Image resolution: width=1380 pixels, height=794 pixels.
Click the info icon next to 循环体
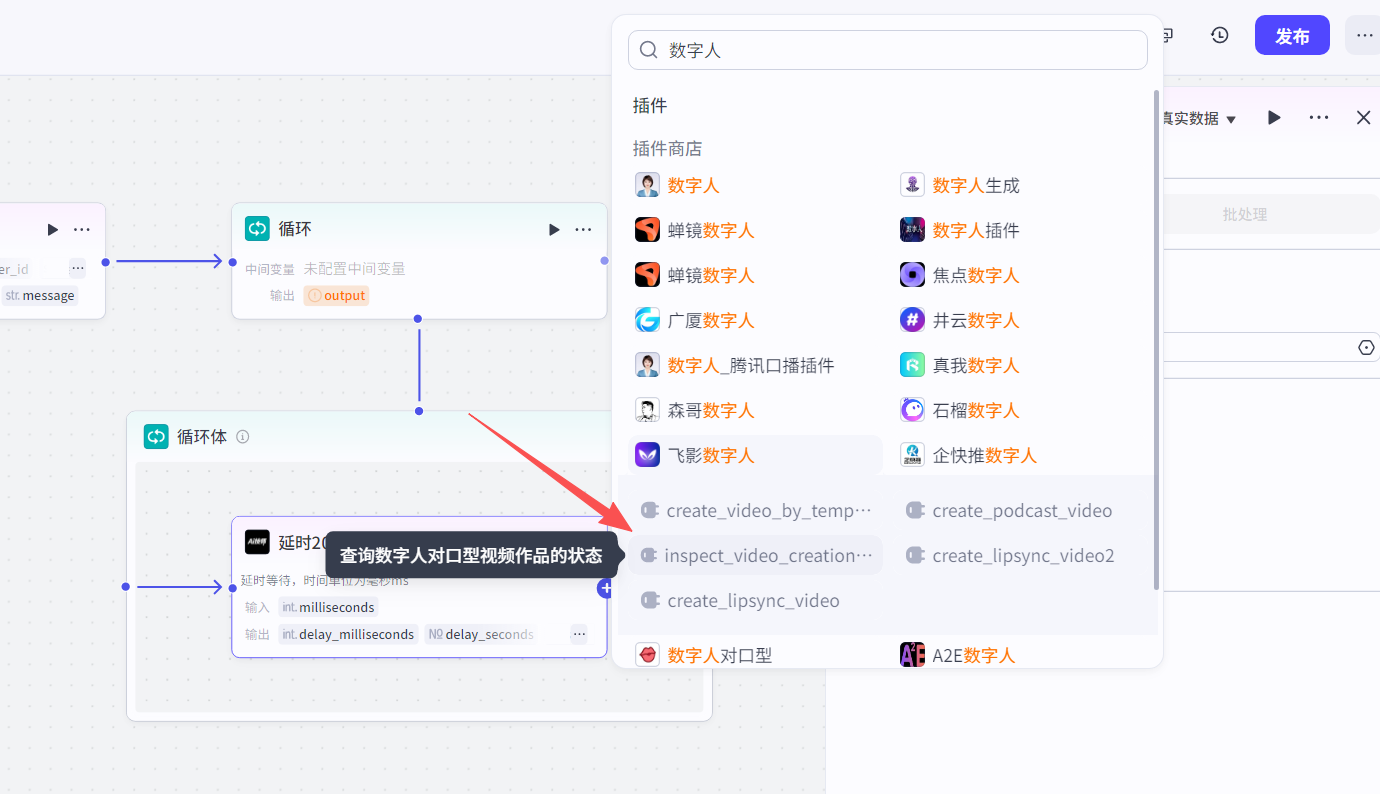tap(242, 437)
